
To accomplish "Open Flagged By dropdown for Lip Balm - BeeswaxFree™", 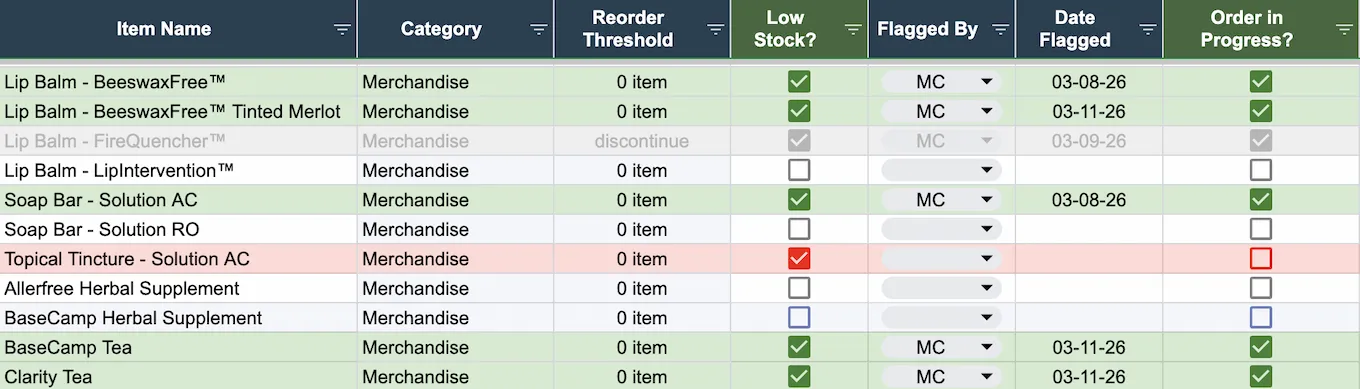I will (941, 82).
